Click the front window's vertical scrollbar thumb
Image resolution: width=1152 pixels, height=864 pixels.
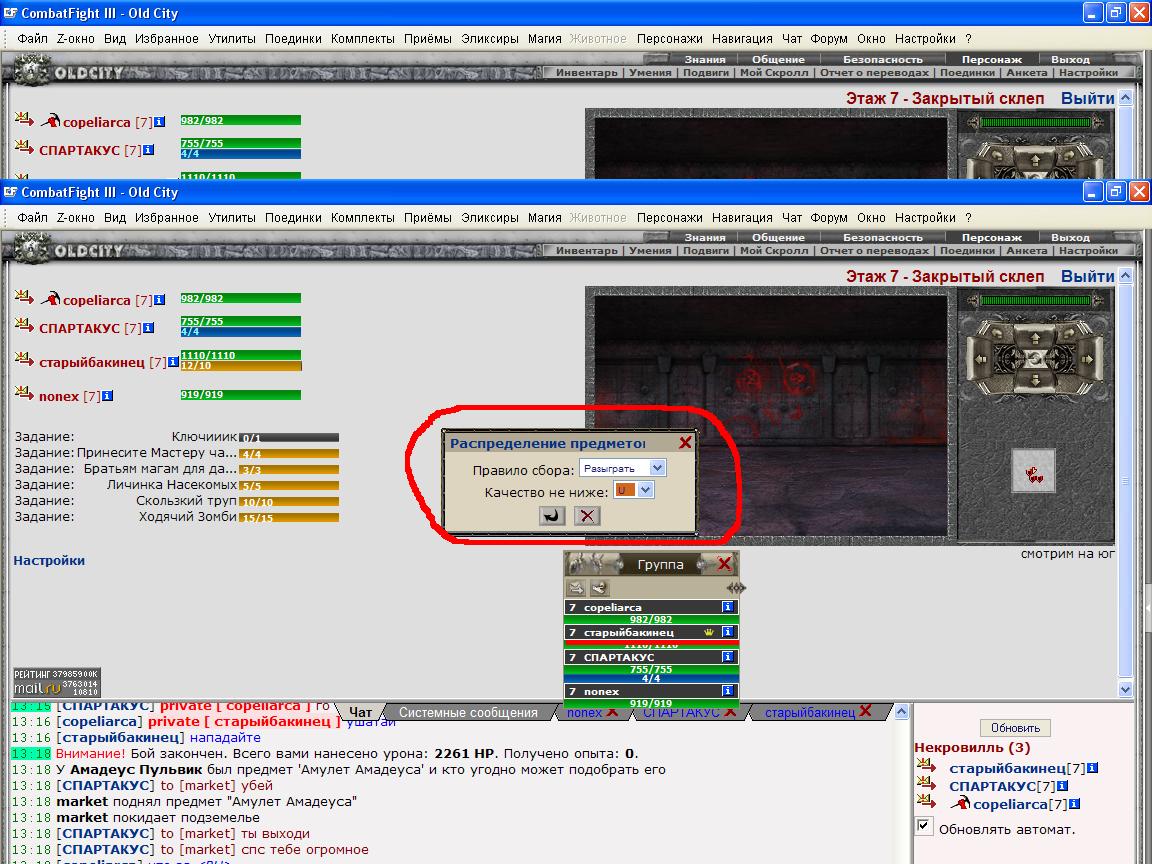1126,481
